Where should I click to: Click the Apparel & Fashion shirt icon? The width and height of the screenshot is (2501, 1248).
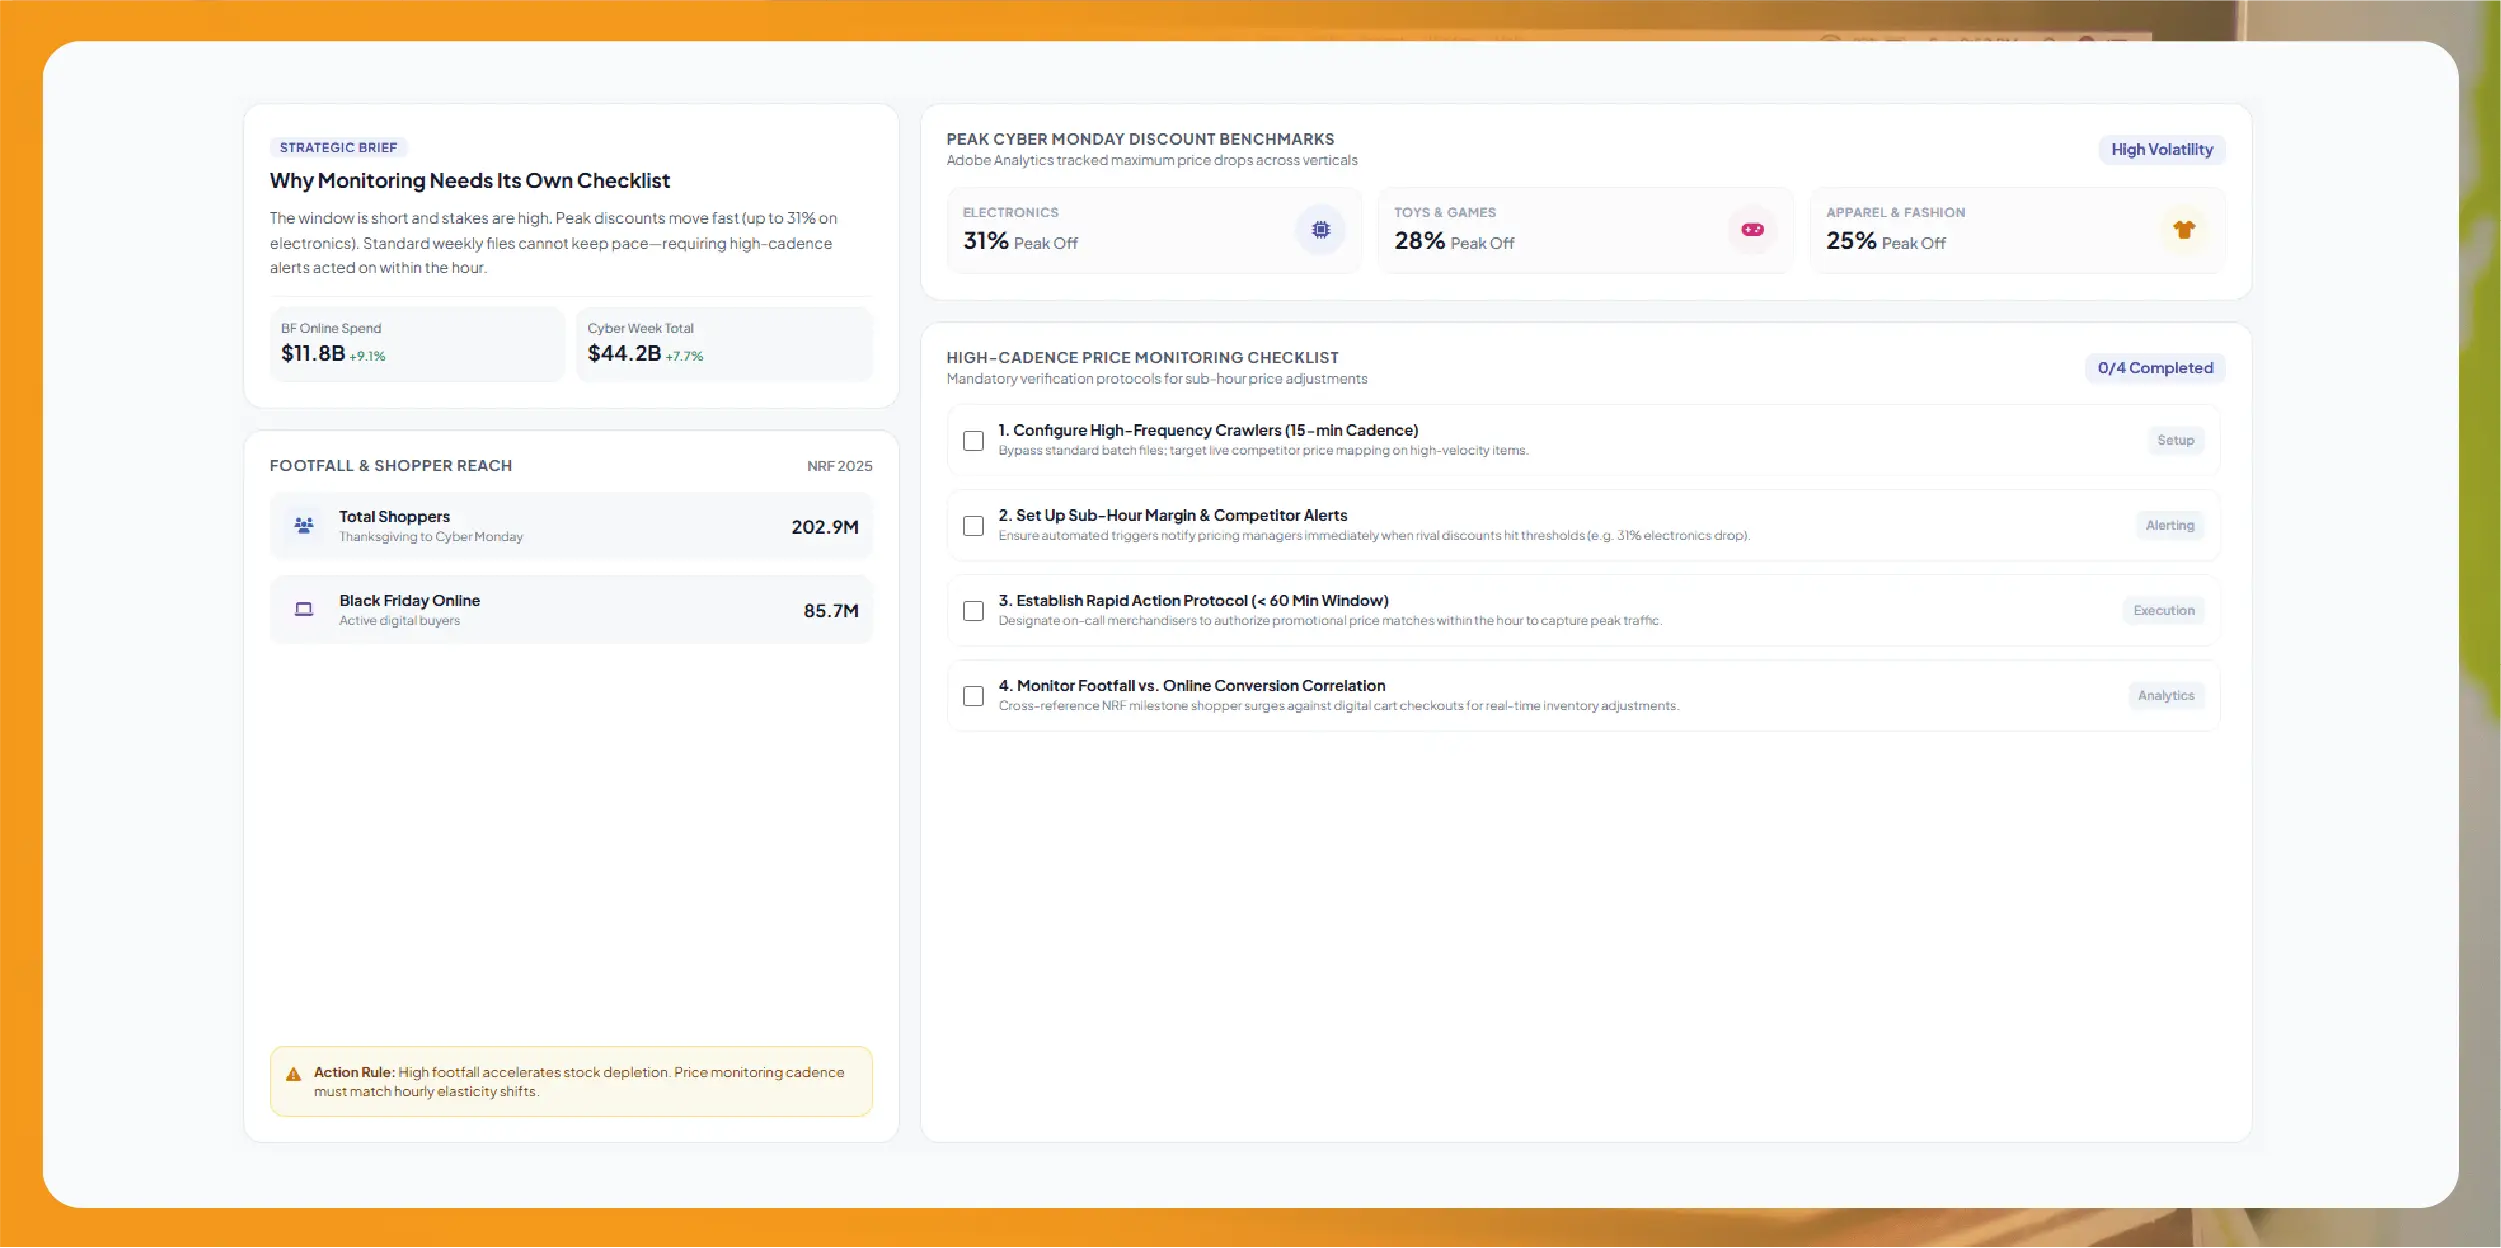2184,230
